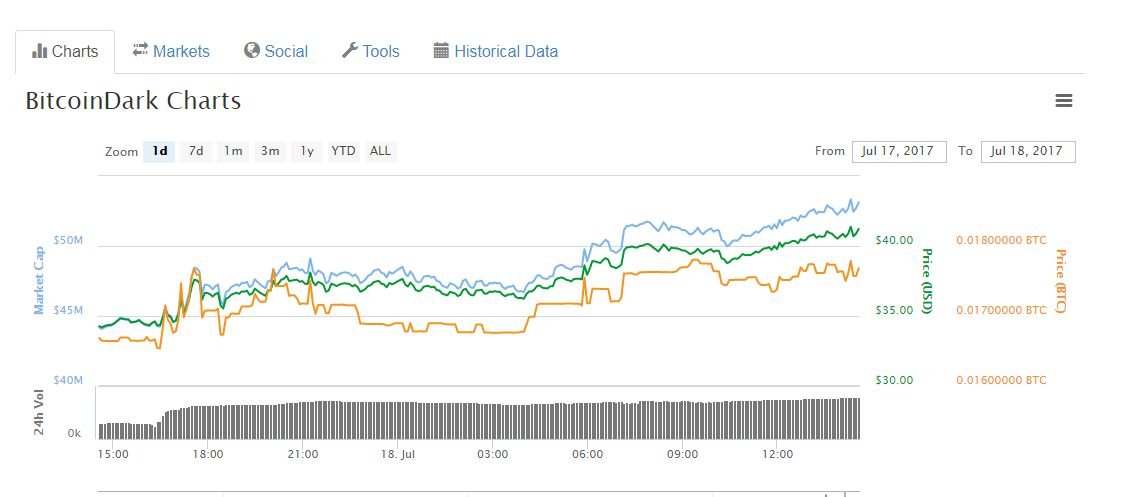1140x497 pixels.
Task: Toggle the Price (BTC) series label
Action: 1061,280
